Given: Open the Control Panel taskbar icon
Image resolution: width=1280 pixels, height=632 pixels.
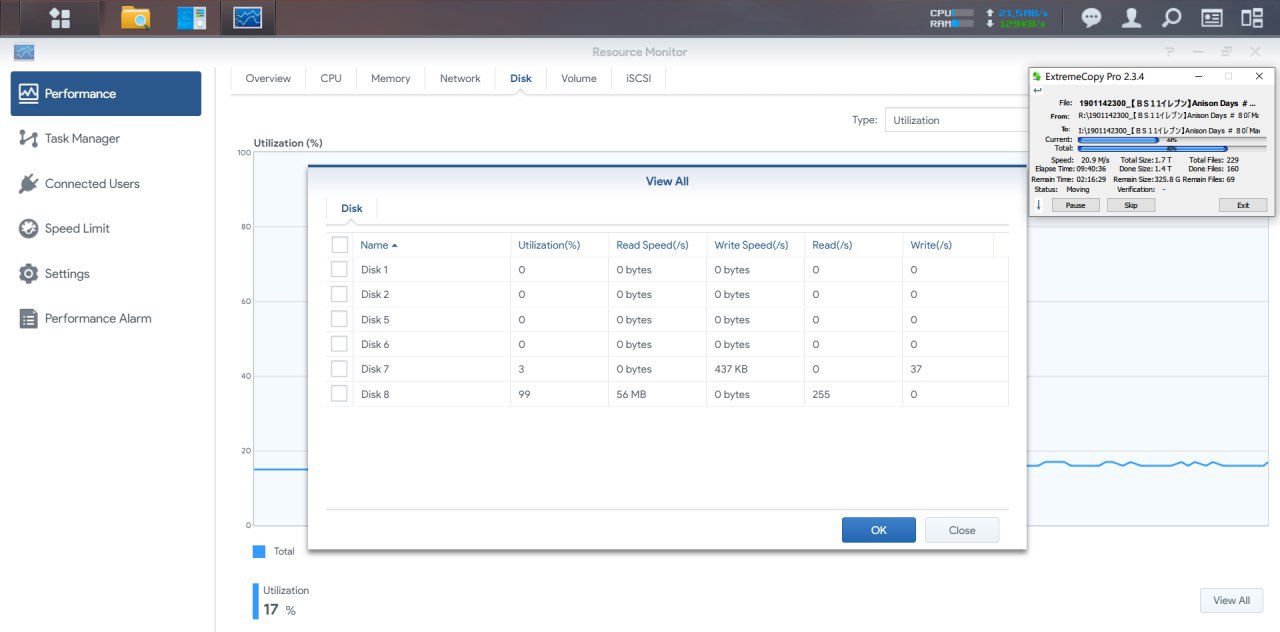Looking at the screenshot, I should 191,18.
